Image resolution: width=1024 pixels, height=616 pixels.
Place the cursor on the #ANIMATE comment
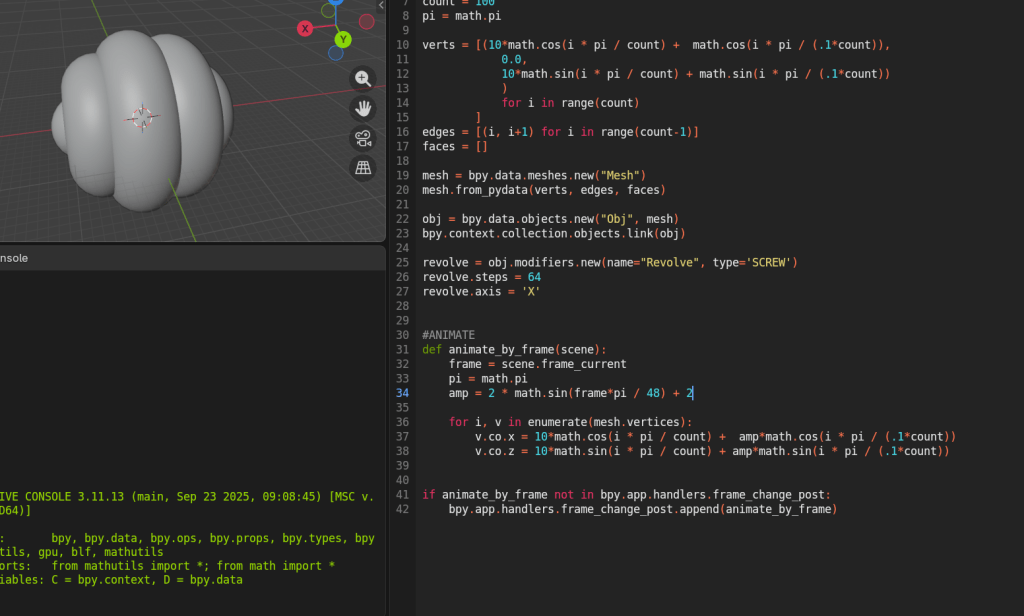[x=448, y=335]
